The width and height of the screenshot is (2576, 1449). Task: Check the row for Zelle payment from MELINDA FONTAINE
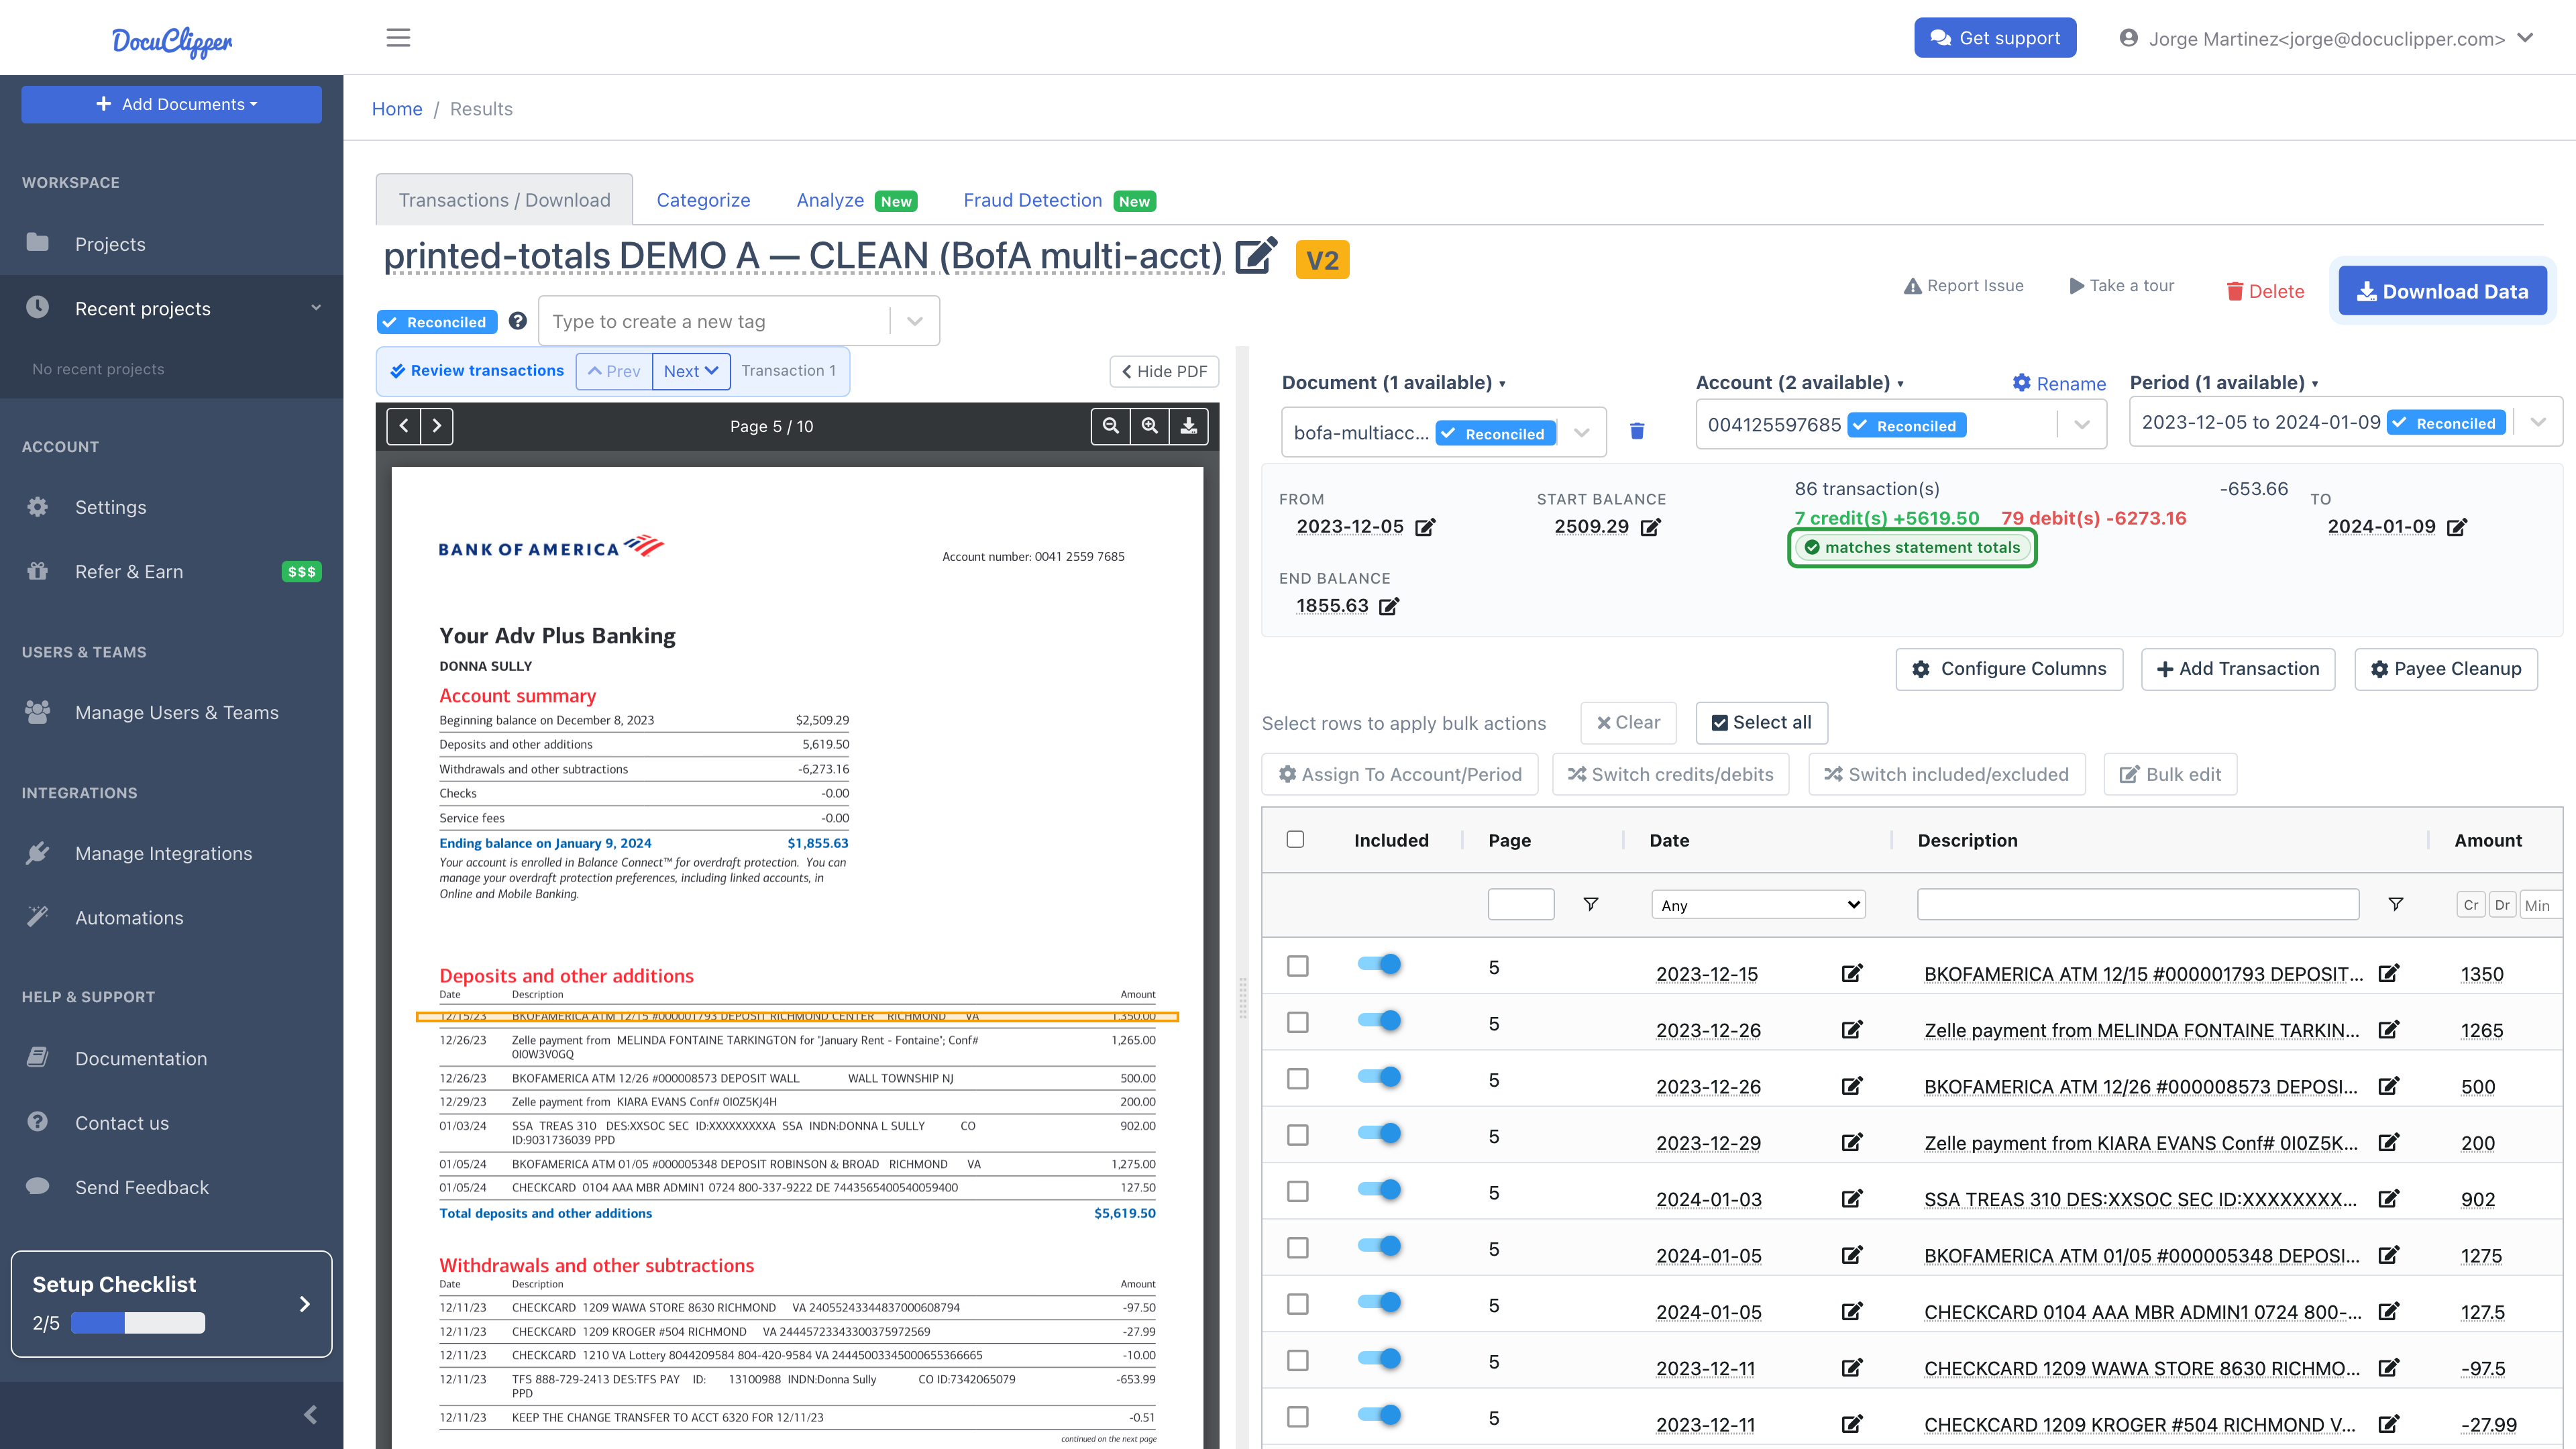(1298, 1022)
